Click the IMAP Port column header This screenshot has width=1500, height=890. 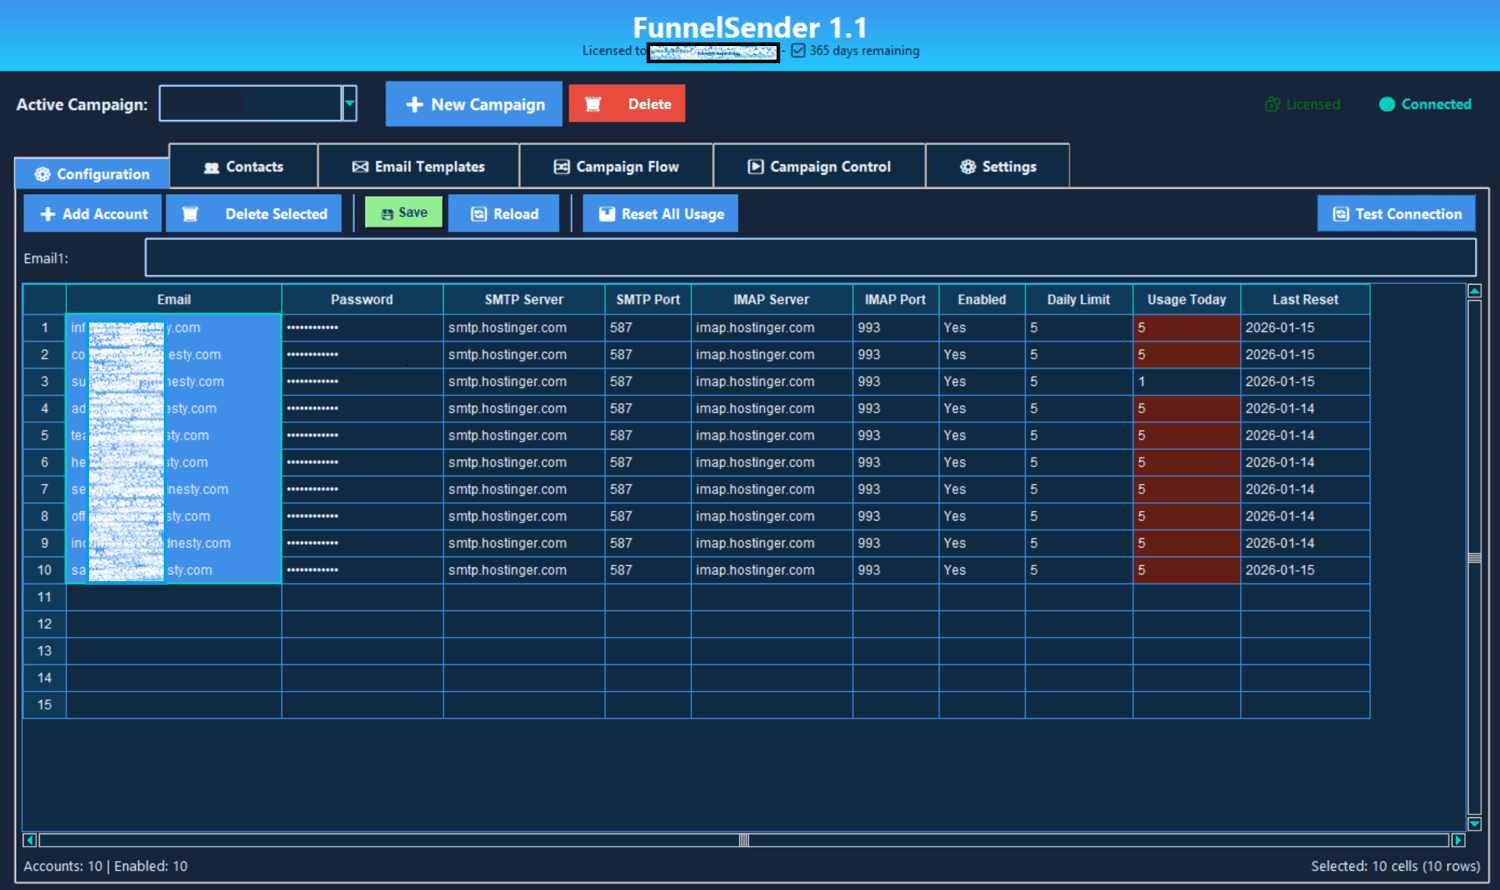click(896, 299)
